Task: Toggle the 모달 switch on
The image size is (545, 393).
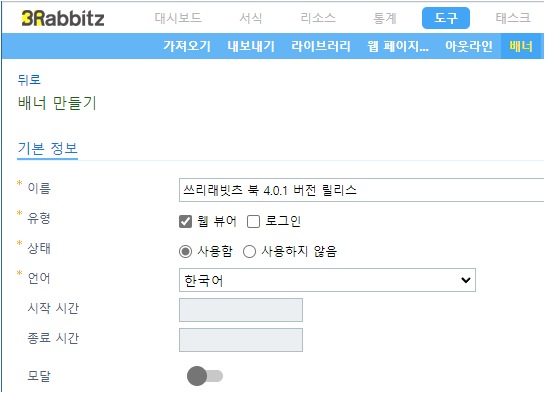Action: [205, 376]
